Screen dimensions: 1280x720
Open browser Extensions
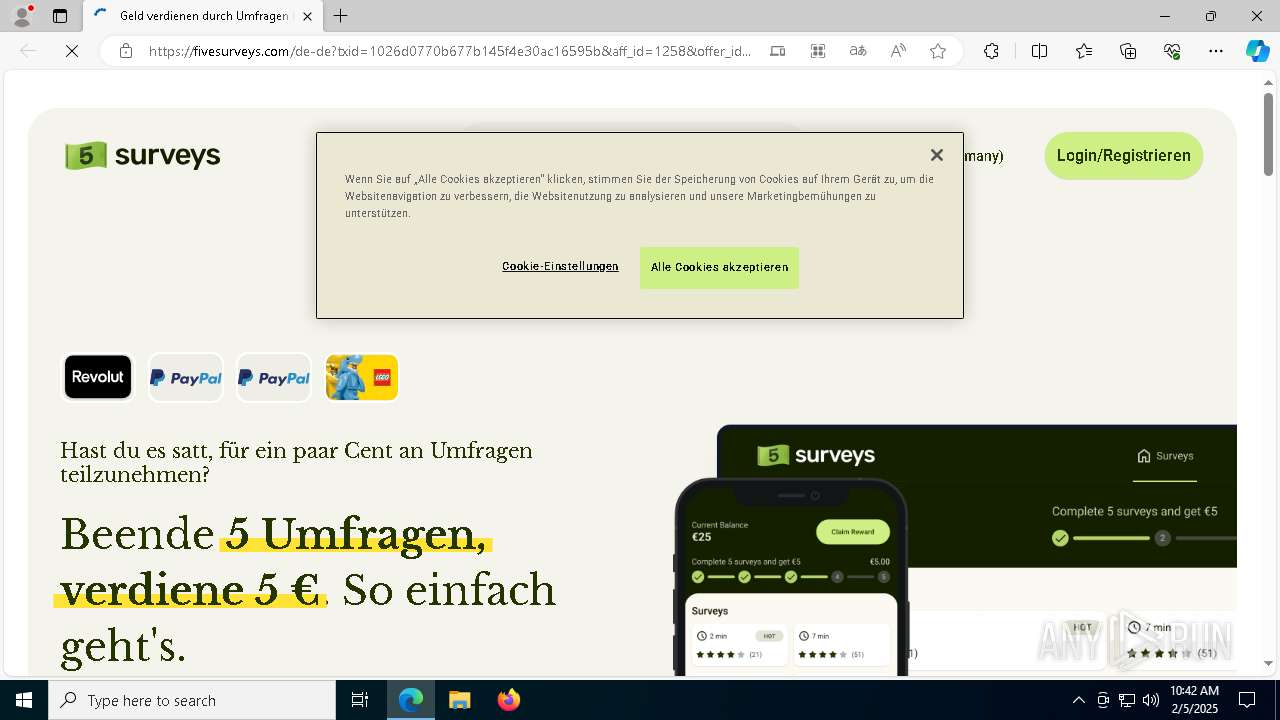991,51
